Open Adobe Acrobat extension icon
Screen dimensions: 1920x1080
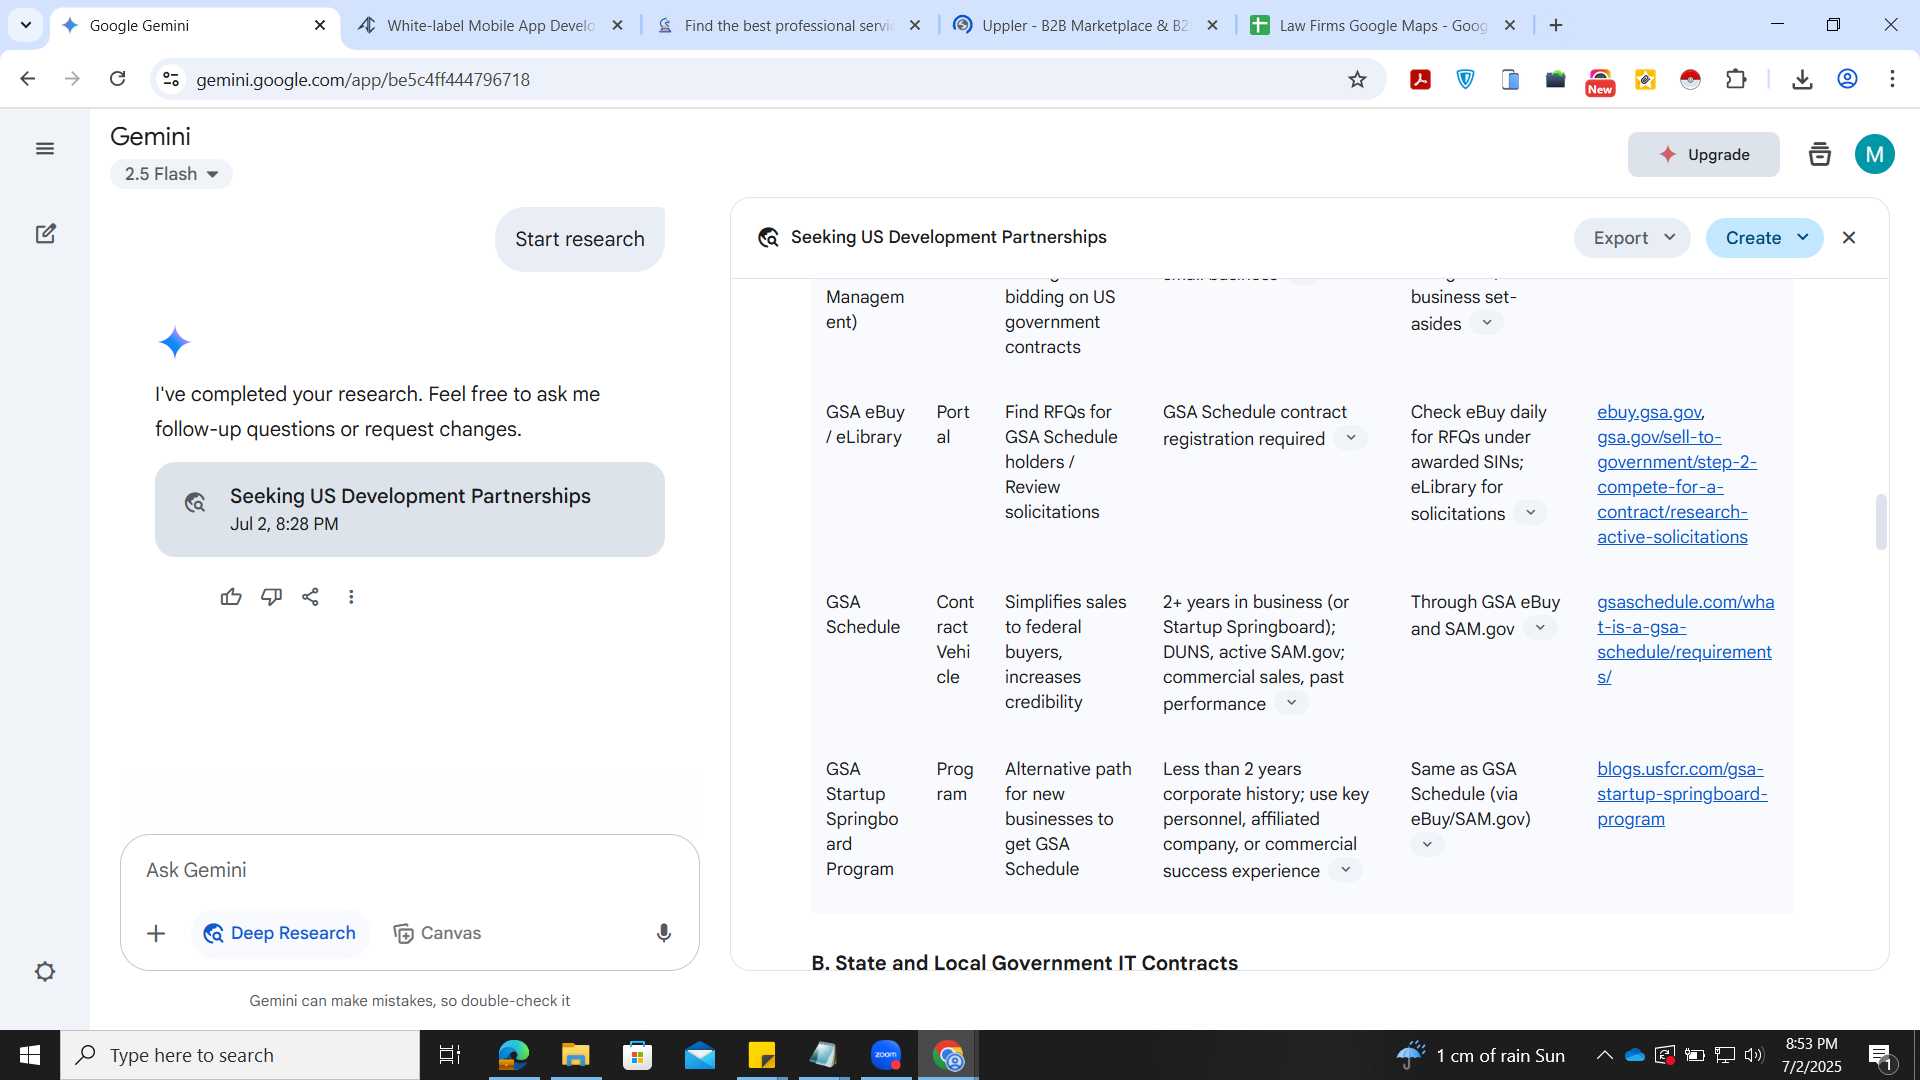[x=1420, y=79]
